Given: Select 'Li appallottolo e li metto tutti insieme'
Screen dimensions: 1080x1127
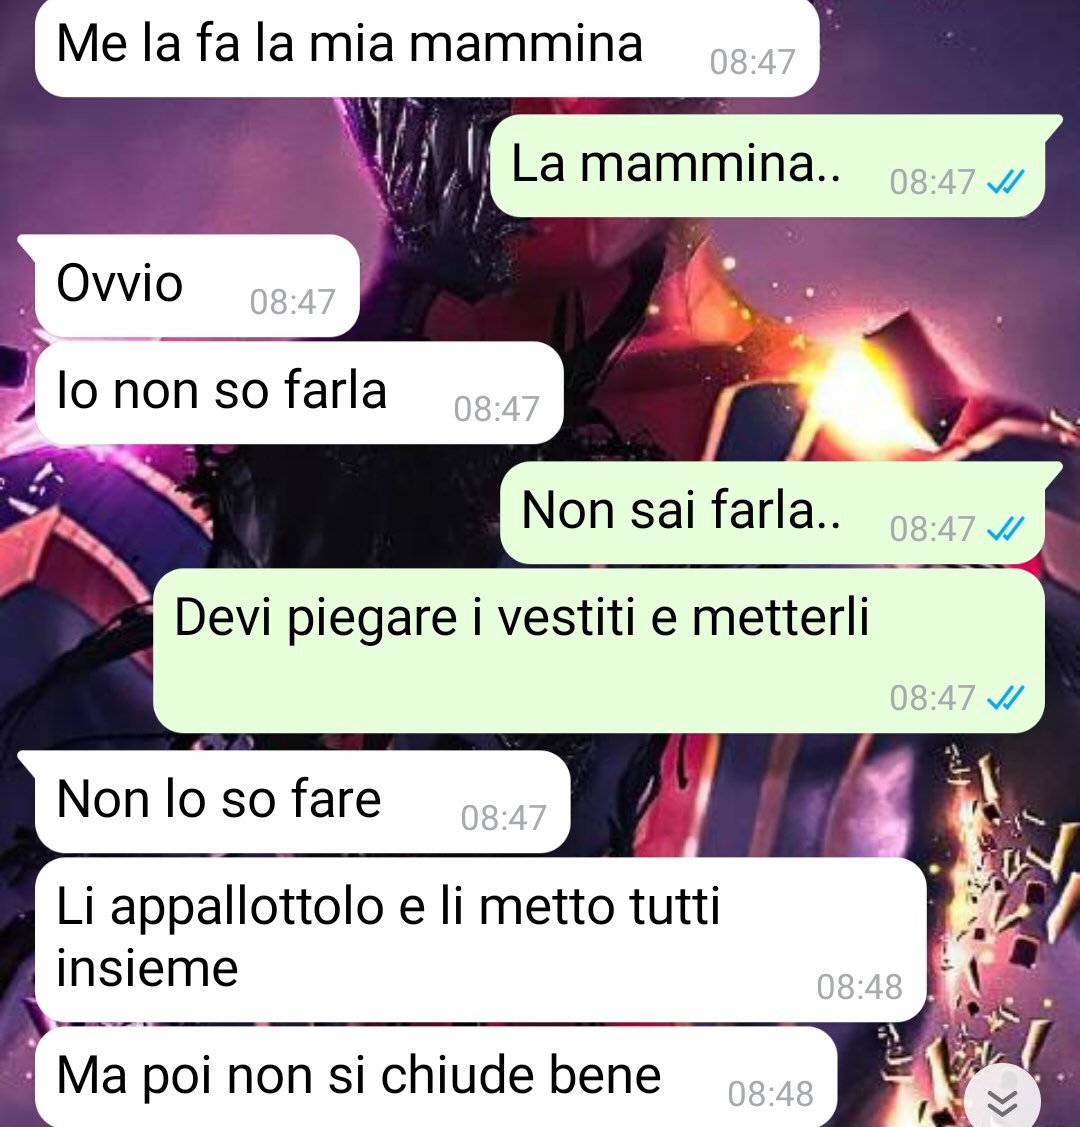Looking at the screenshot, I should click(480, 939).
